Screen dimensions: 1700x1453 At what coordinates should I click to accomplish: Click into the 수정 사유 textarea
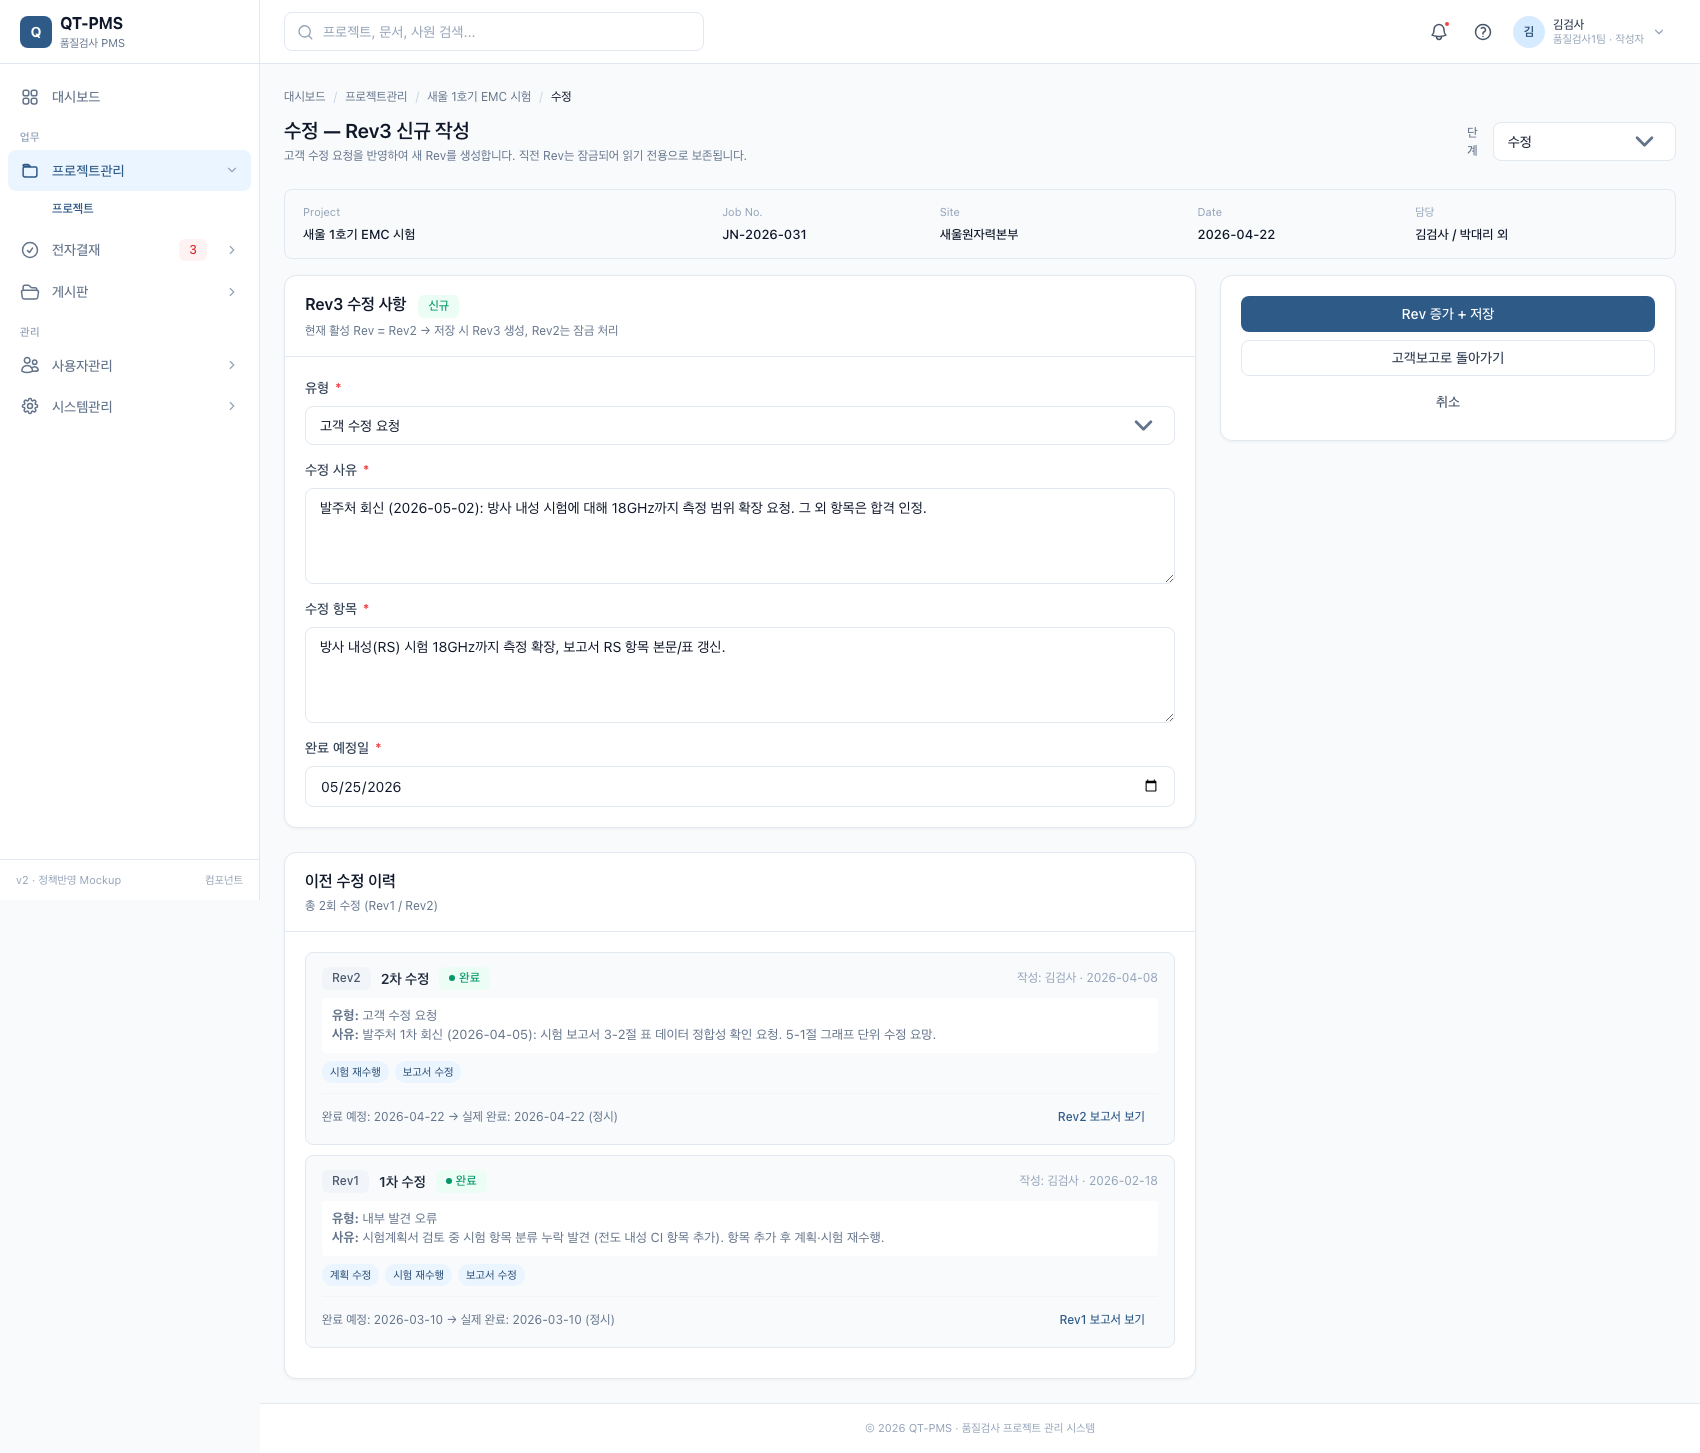tap(740, 536)
